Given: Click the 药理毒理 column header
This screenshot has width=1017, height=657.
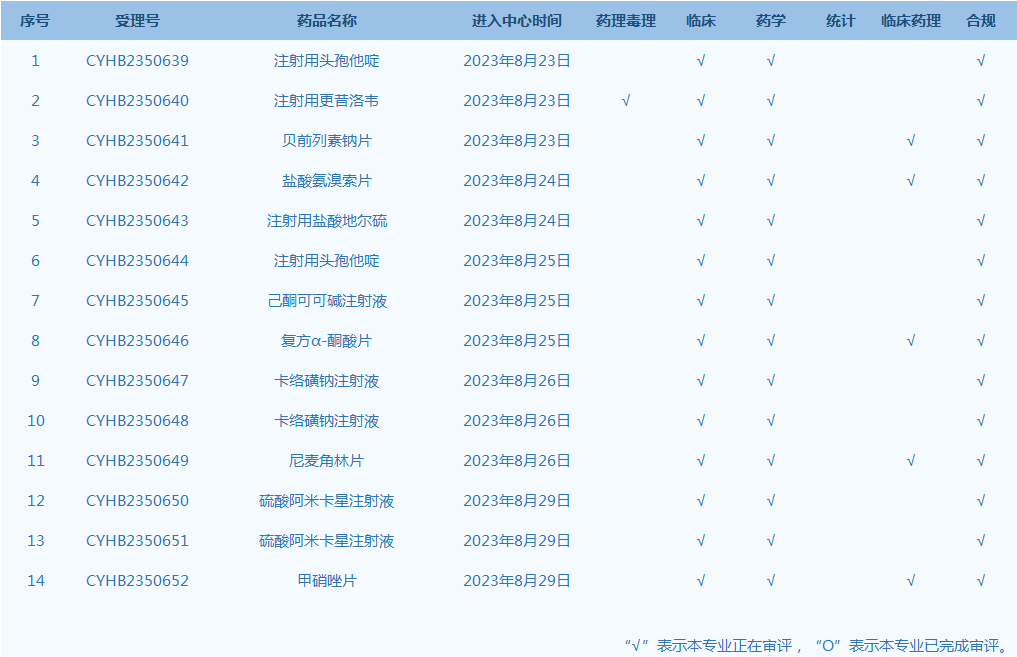Looking at the screenshot, I should click(x=626, y=21).
